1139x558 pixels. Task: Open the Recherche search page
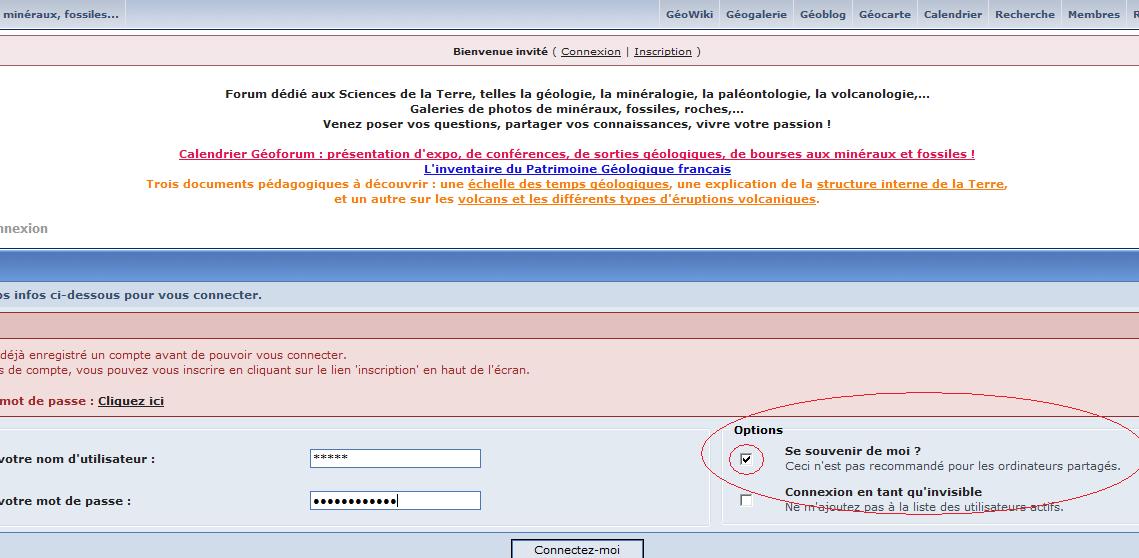point(1024,14)
